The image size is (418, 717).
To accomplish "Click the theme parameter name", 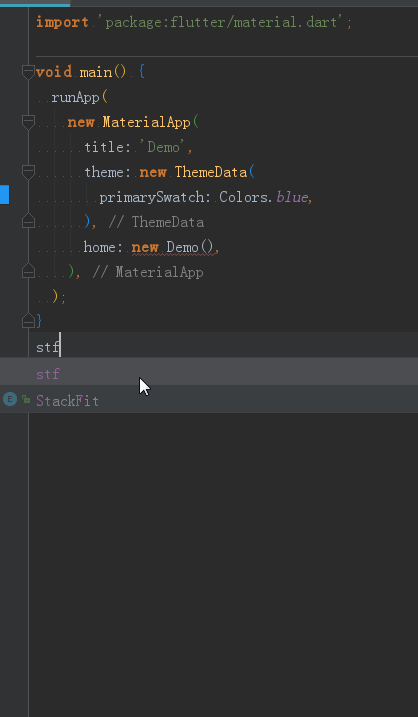I will click(x=104, y=172).
